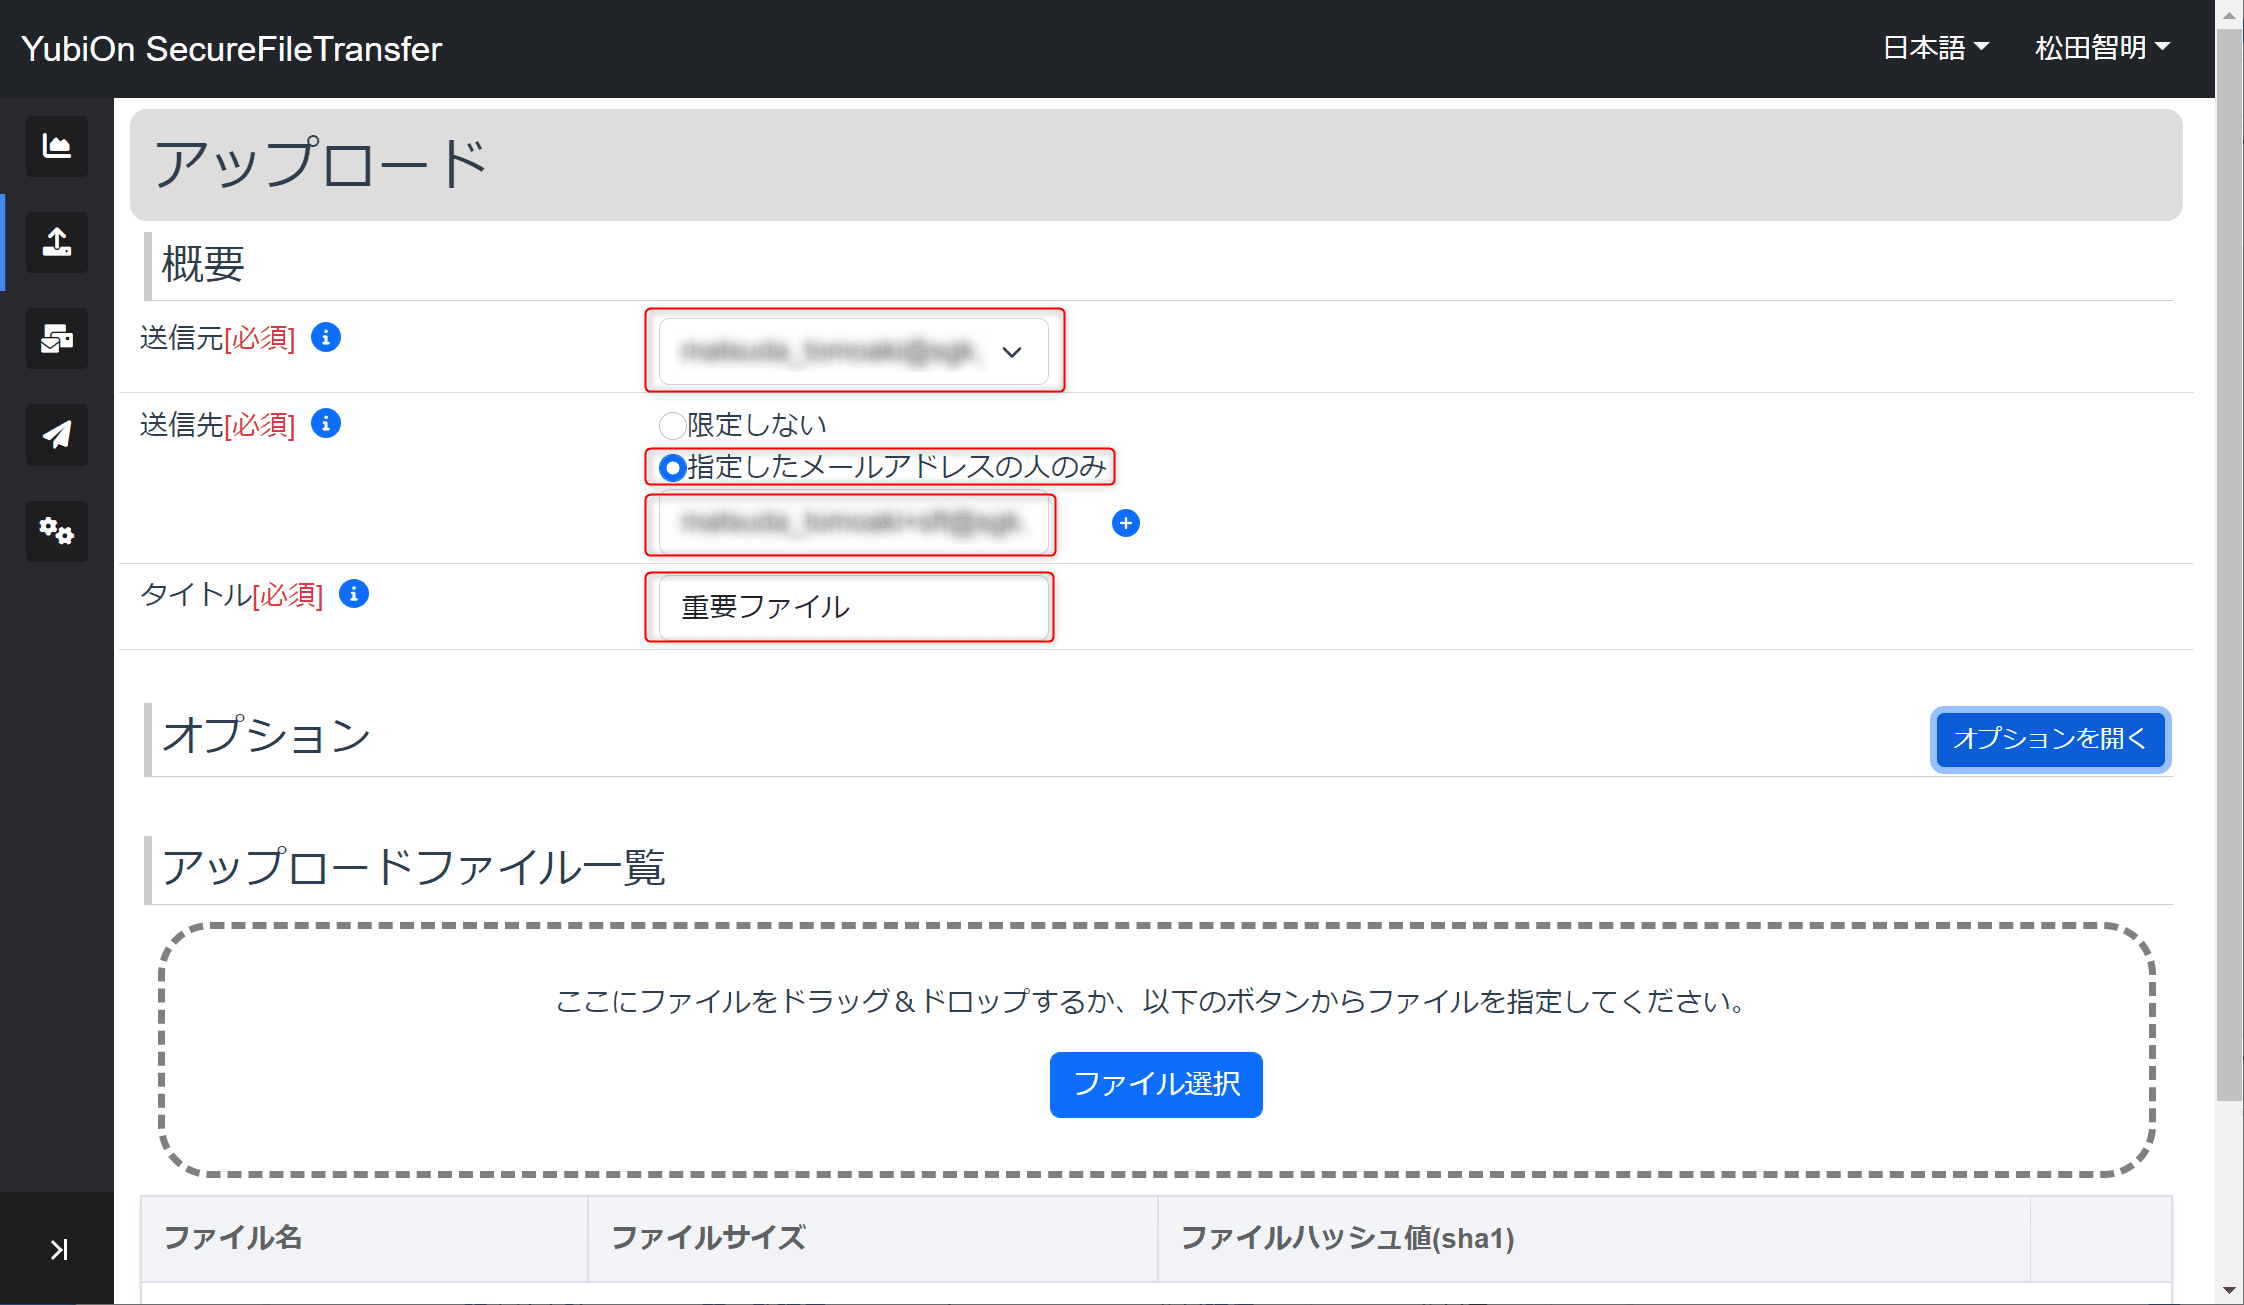Focus the recipient email address field
Screen dimensions: 2244x1305
tap(854, 523)
